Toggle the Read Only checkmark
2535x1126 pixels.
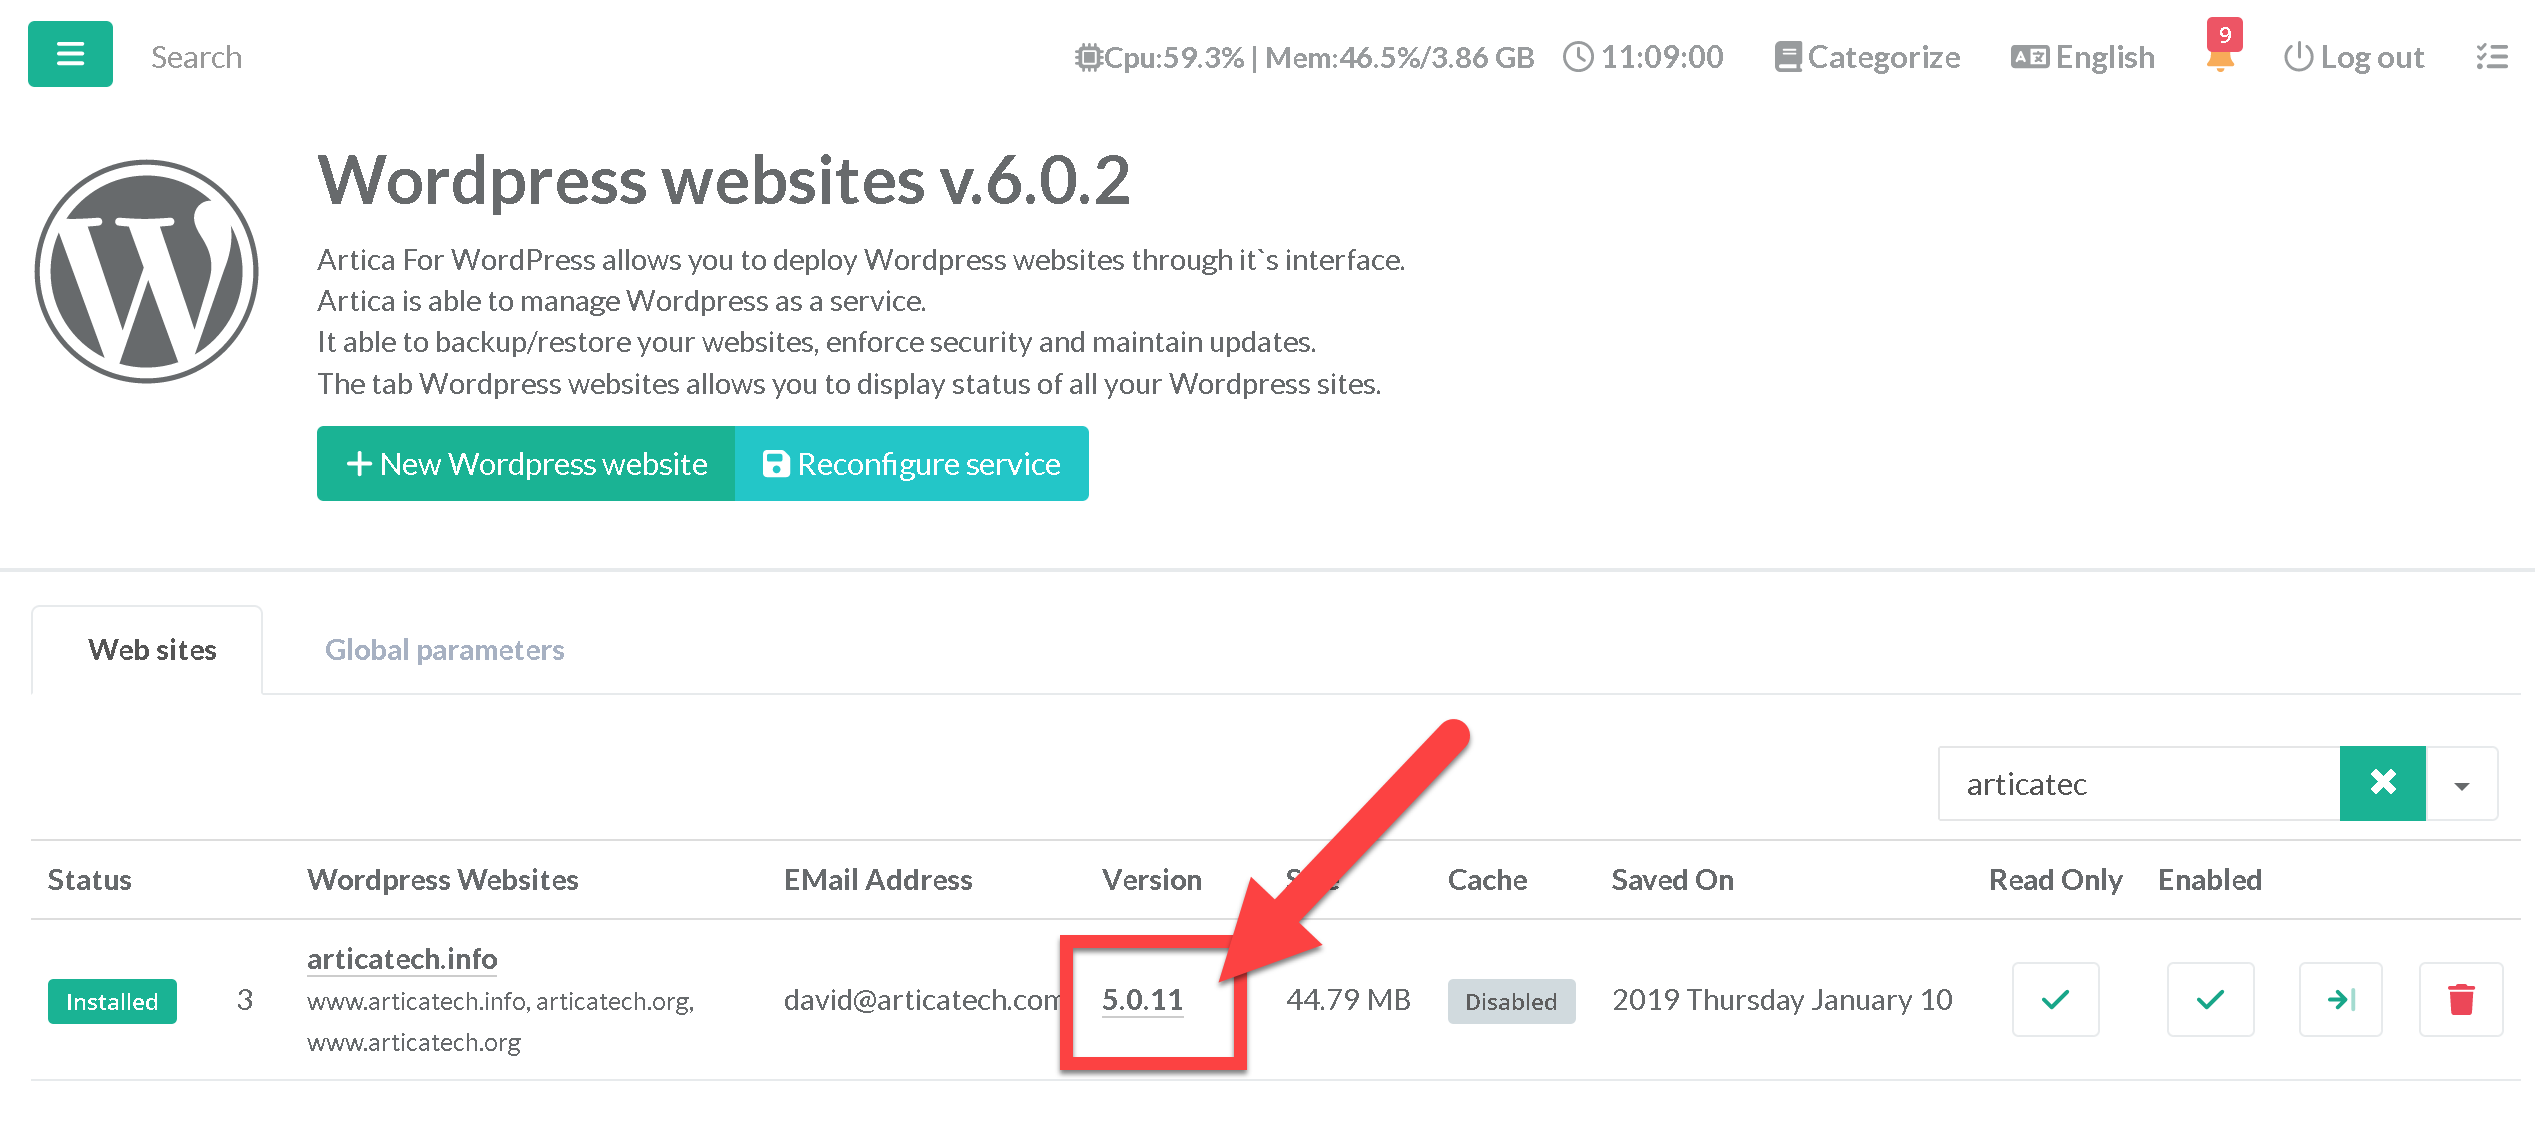click(x=2055, y=999)
